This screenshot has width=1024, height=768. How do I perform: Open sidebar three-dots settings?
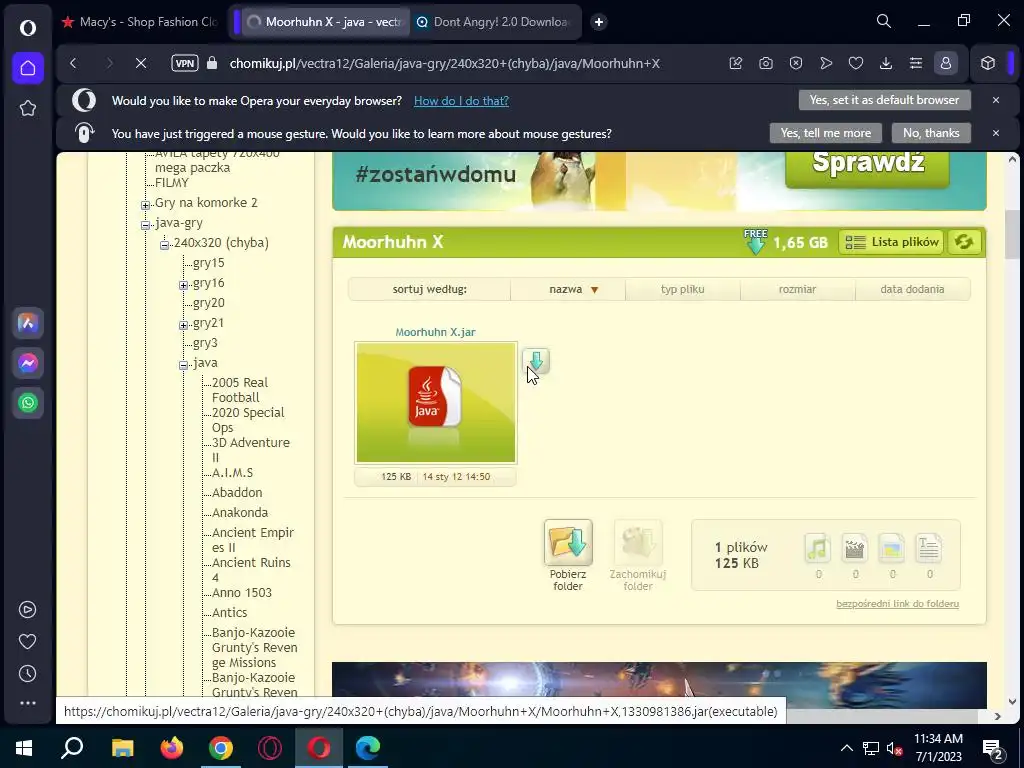[x=27, y=703]
